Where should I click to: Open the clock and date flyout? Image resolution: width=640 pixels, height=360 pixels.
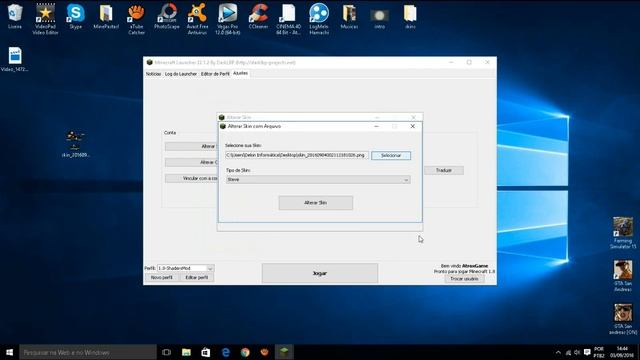pos(622,352)
